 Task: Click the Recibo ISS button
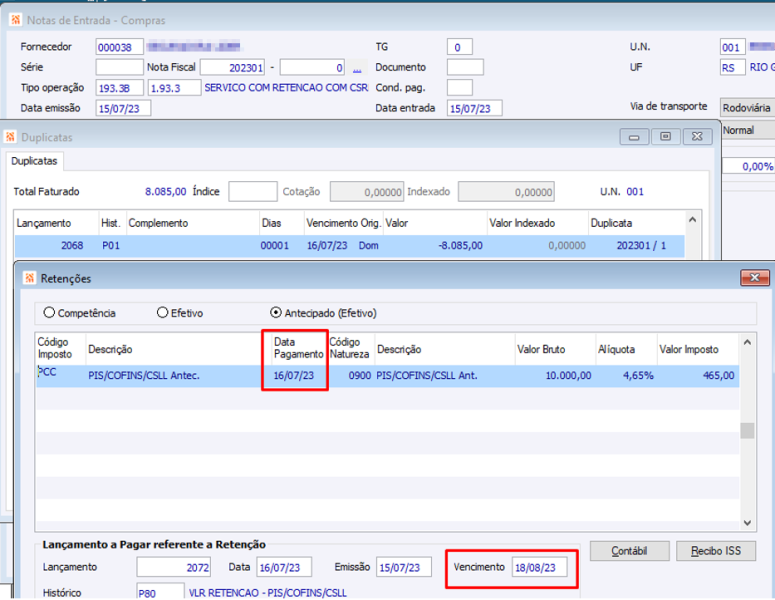715,551
